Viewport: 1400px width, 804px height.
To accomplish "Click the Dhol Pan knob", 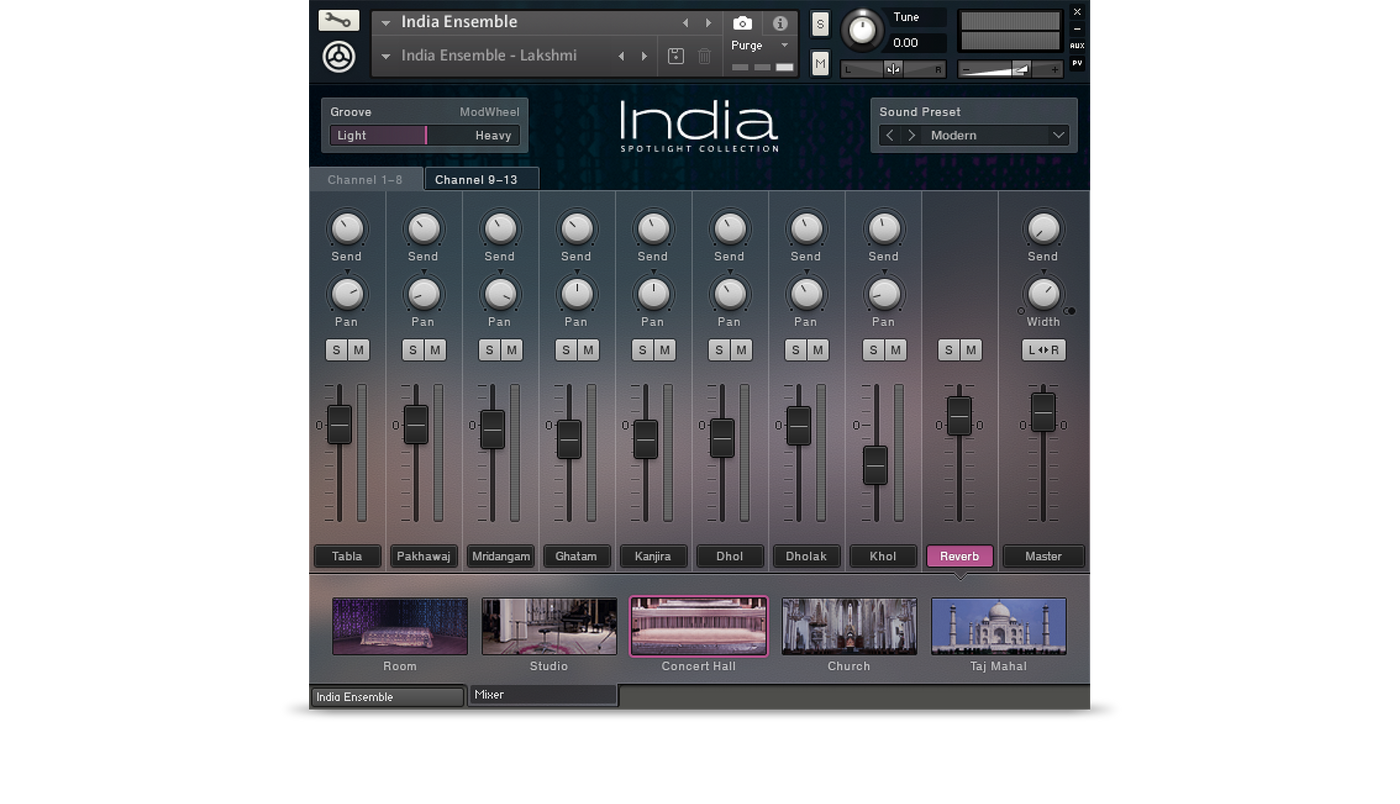I will pos(729,294).
